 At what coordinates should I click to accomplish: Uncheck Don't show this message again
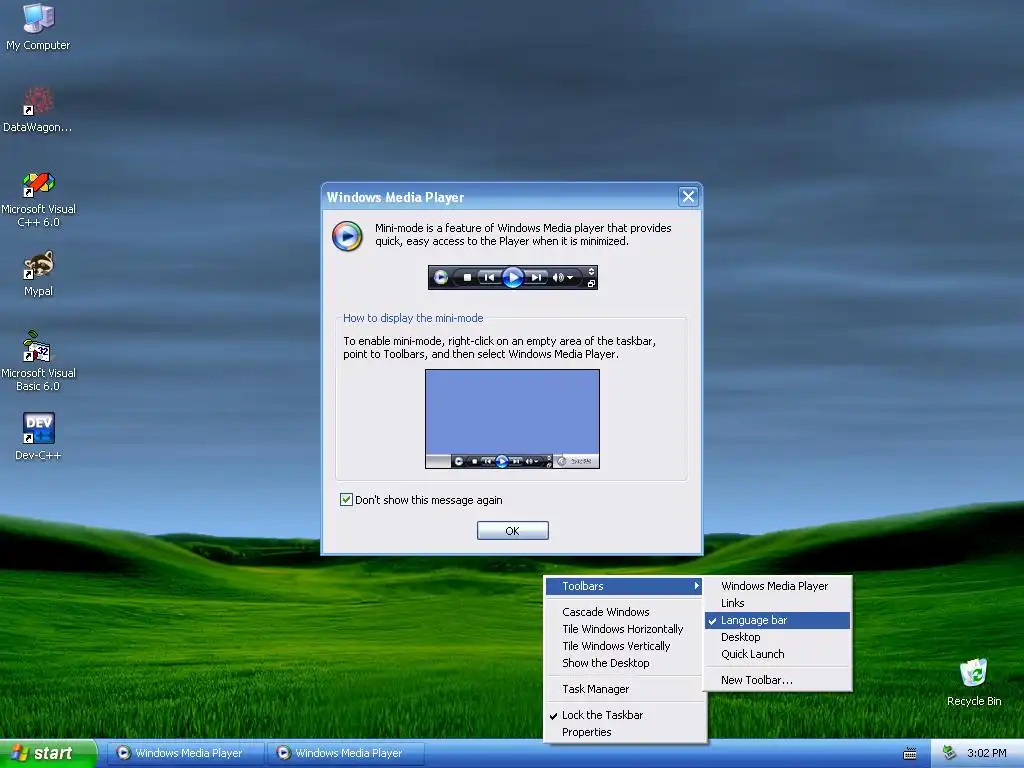(x=346, y=500)
